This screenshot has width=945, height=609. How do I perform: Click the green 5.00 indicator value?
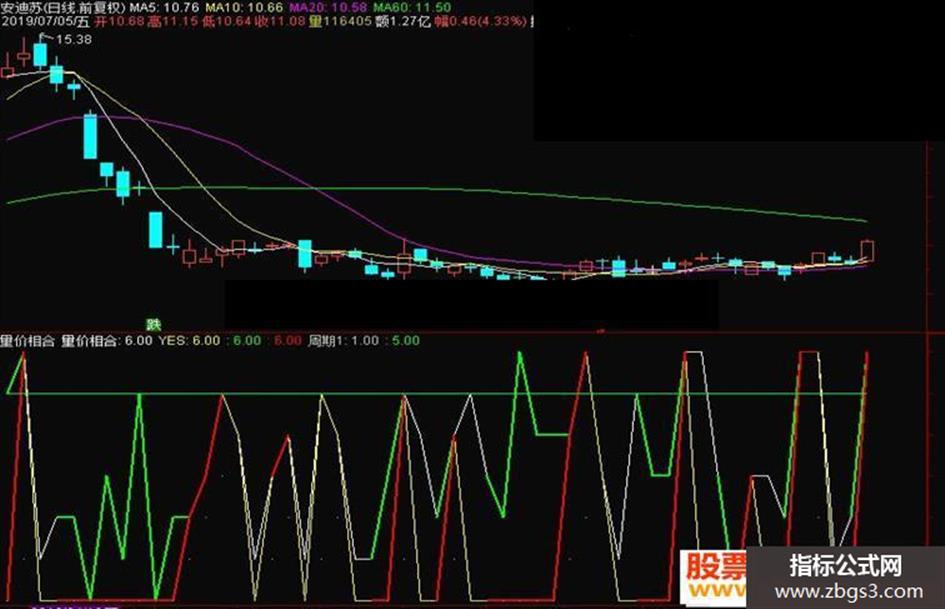click(x=406, y=341)
